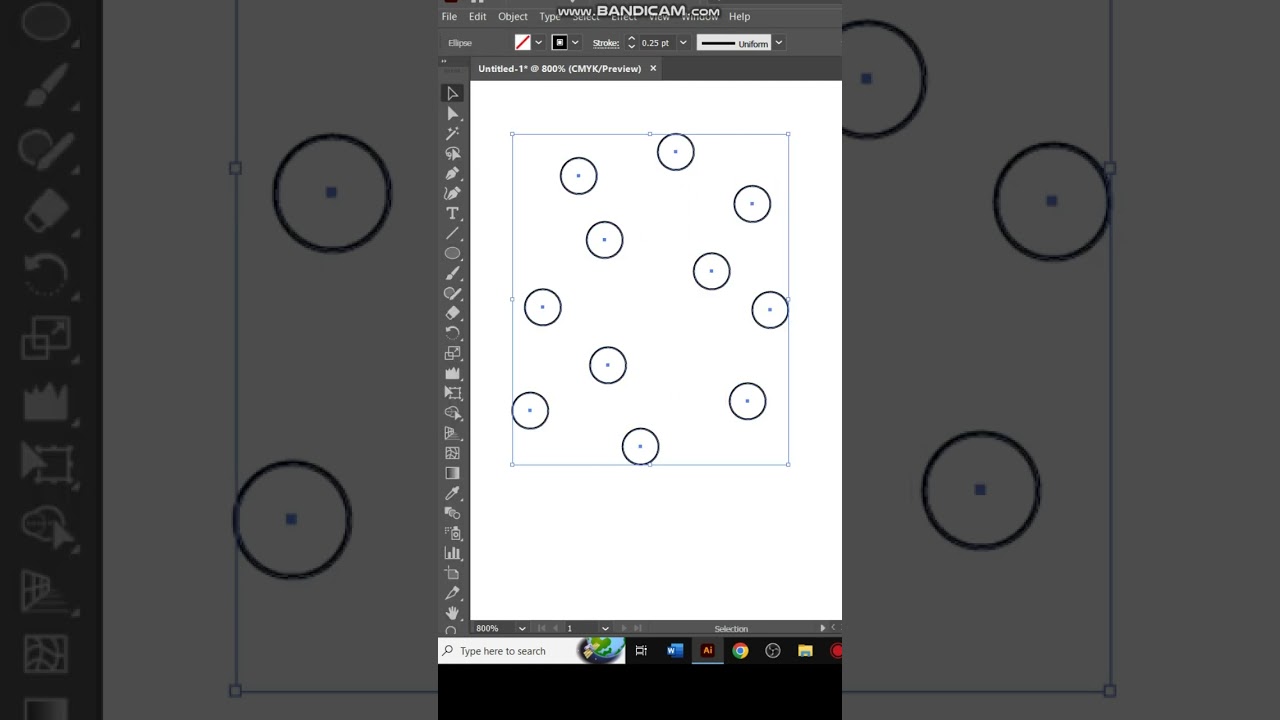Select the Perspective Grid tool
The image size is (1280, 720).
(452, 433)
